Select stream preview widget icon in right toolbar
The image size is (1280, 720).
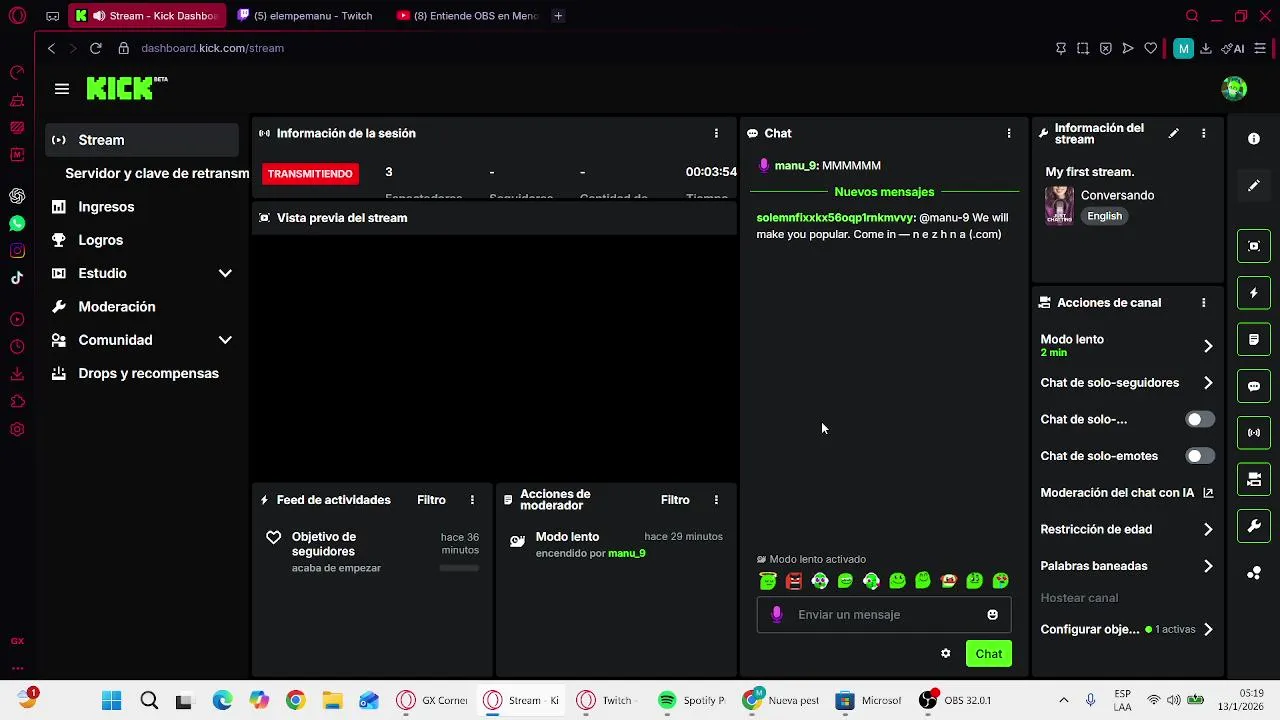(x=1254, y=246)
